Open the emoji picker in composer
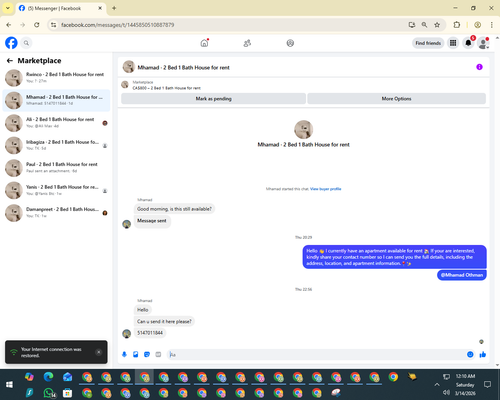Screen dimensions: 500x400 pos(470,354)
